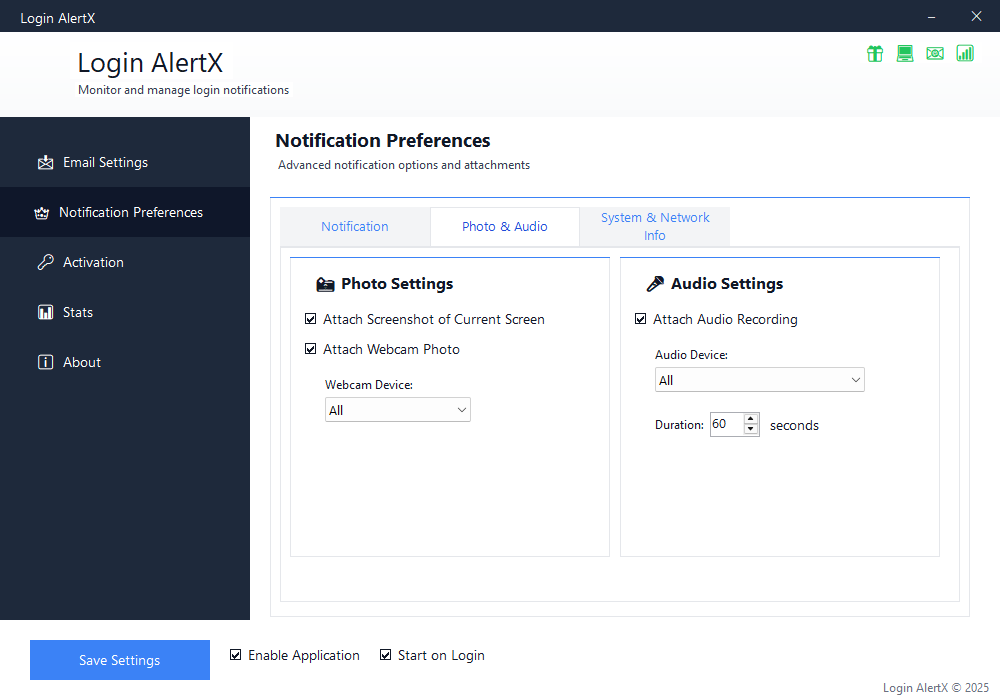Increase Duration with the up arrow
This screenshot has height=700, width=1000.
point(751,419)
